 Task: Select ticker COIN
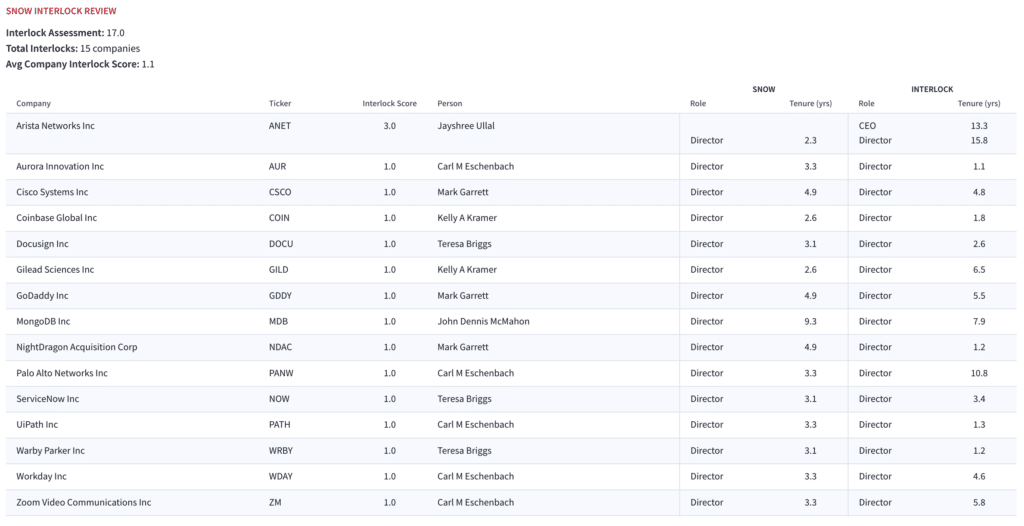(x=279, y=218)
